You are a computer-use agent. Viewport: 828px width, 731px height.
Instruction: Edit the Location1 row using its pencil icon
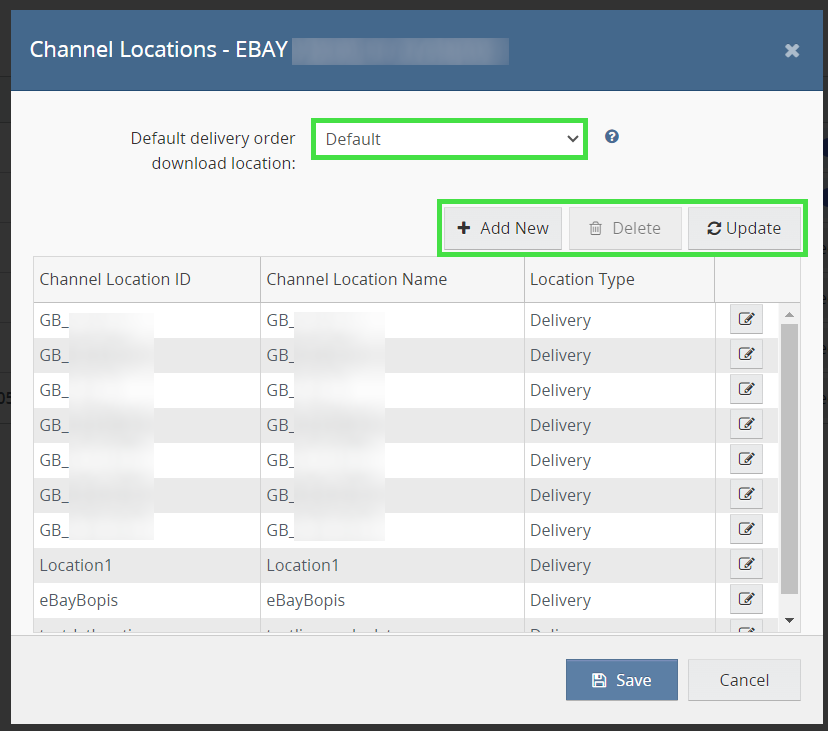coord(746,565)
